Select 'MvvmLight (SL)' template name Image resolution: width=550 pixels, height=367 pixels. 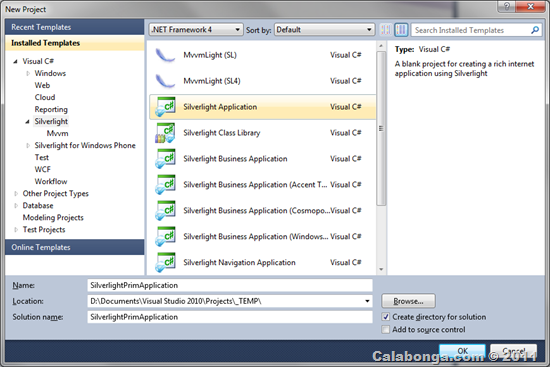210,55
